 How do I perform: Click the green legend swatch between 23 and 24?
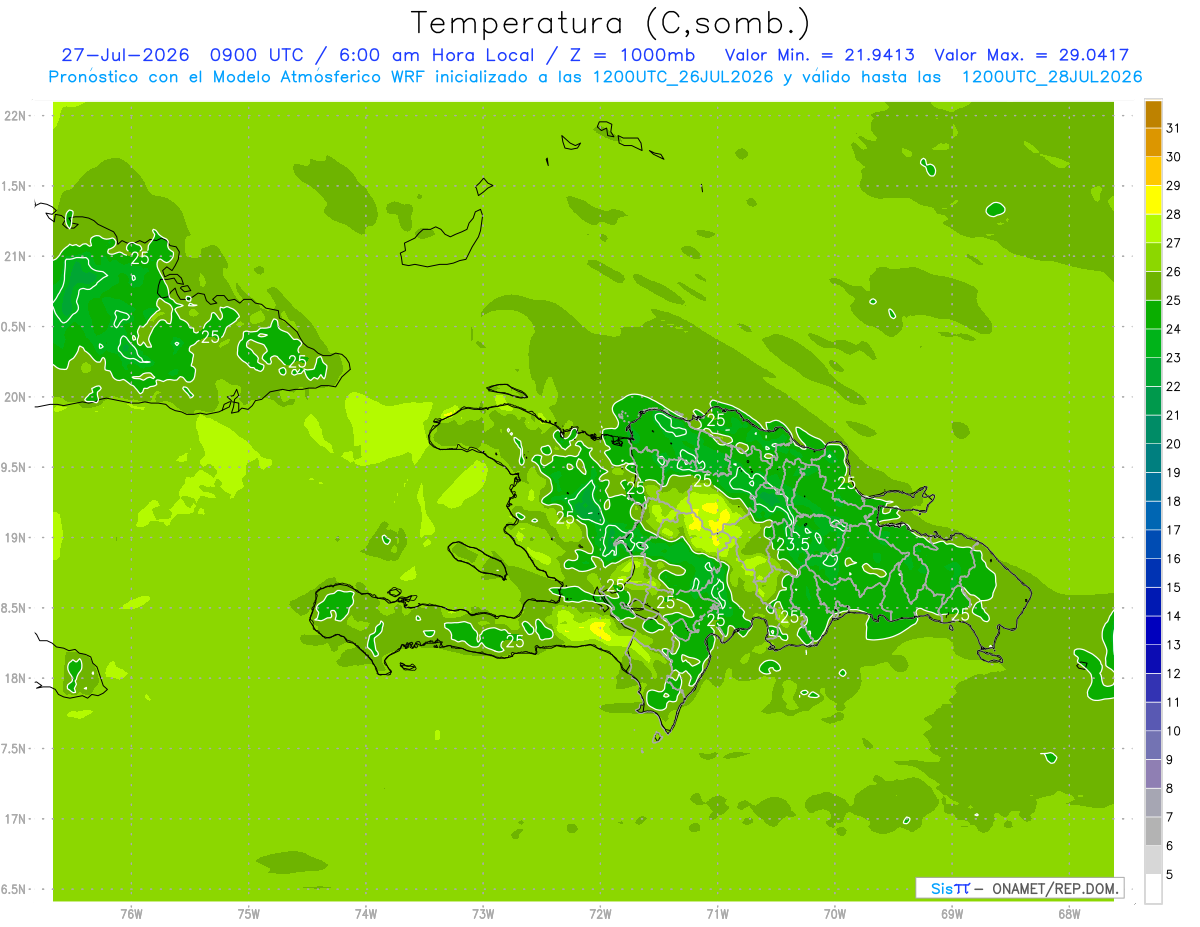click(x=1153, y=343)
